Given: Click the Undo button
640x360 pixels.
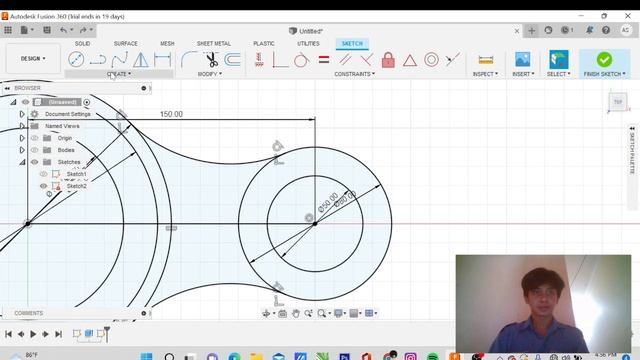Looking at the screenshot, I should [64, 30].
